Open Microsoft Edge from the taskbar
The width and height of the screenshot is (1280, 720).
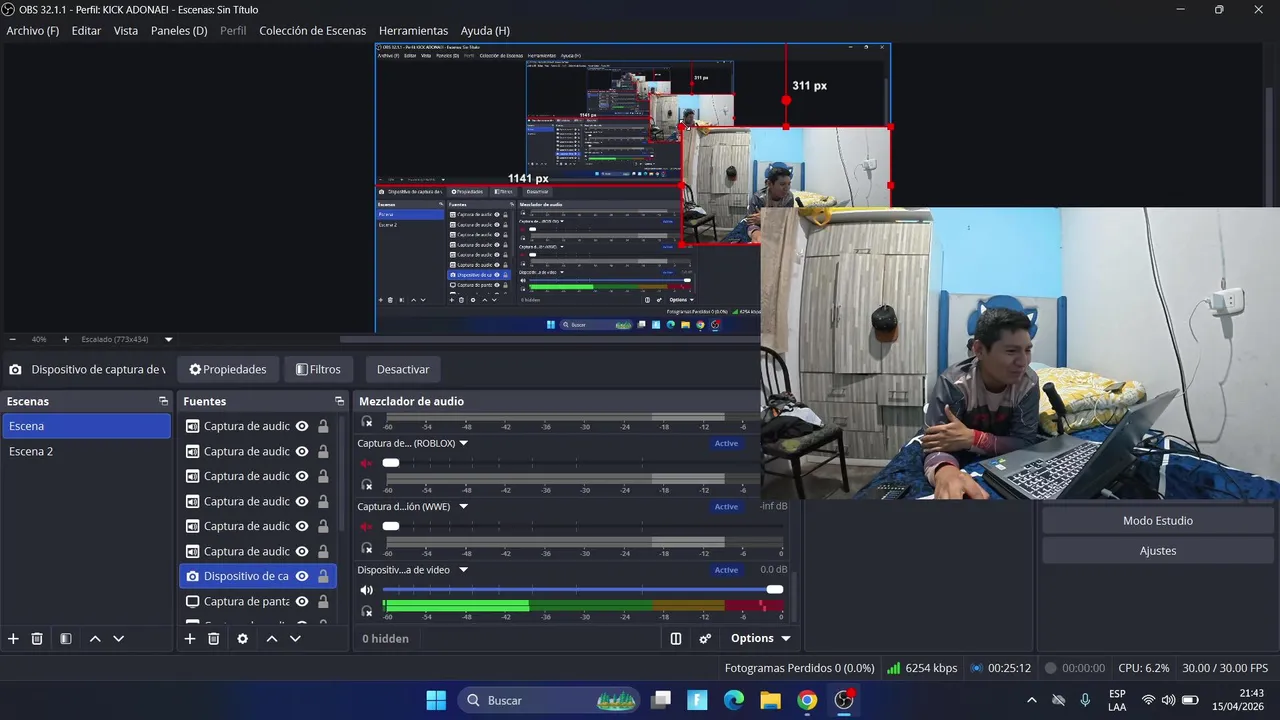click(x=734, y=700)
